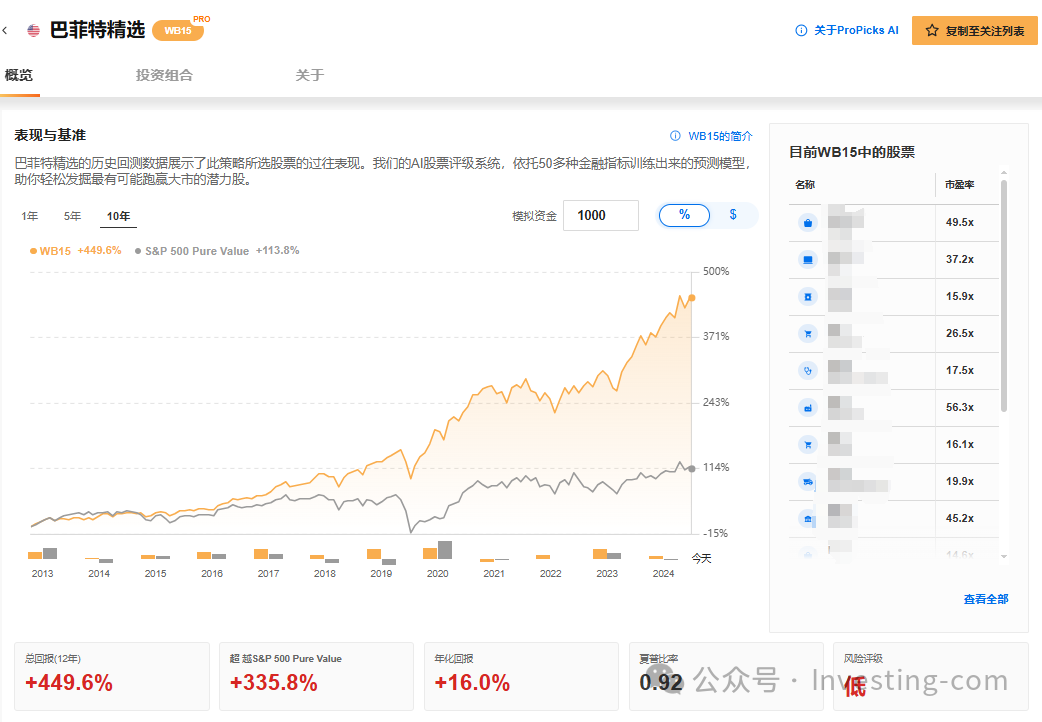1042x722 pixels.
Task: Click the bank icon in 45.2x row
Action: (807, 519)
